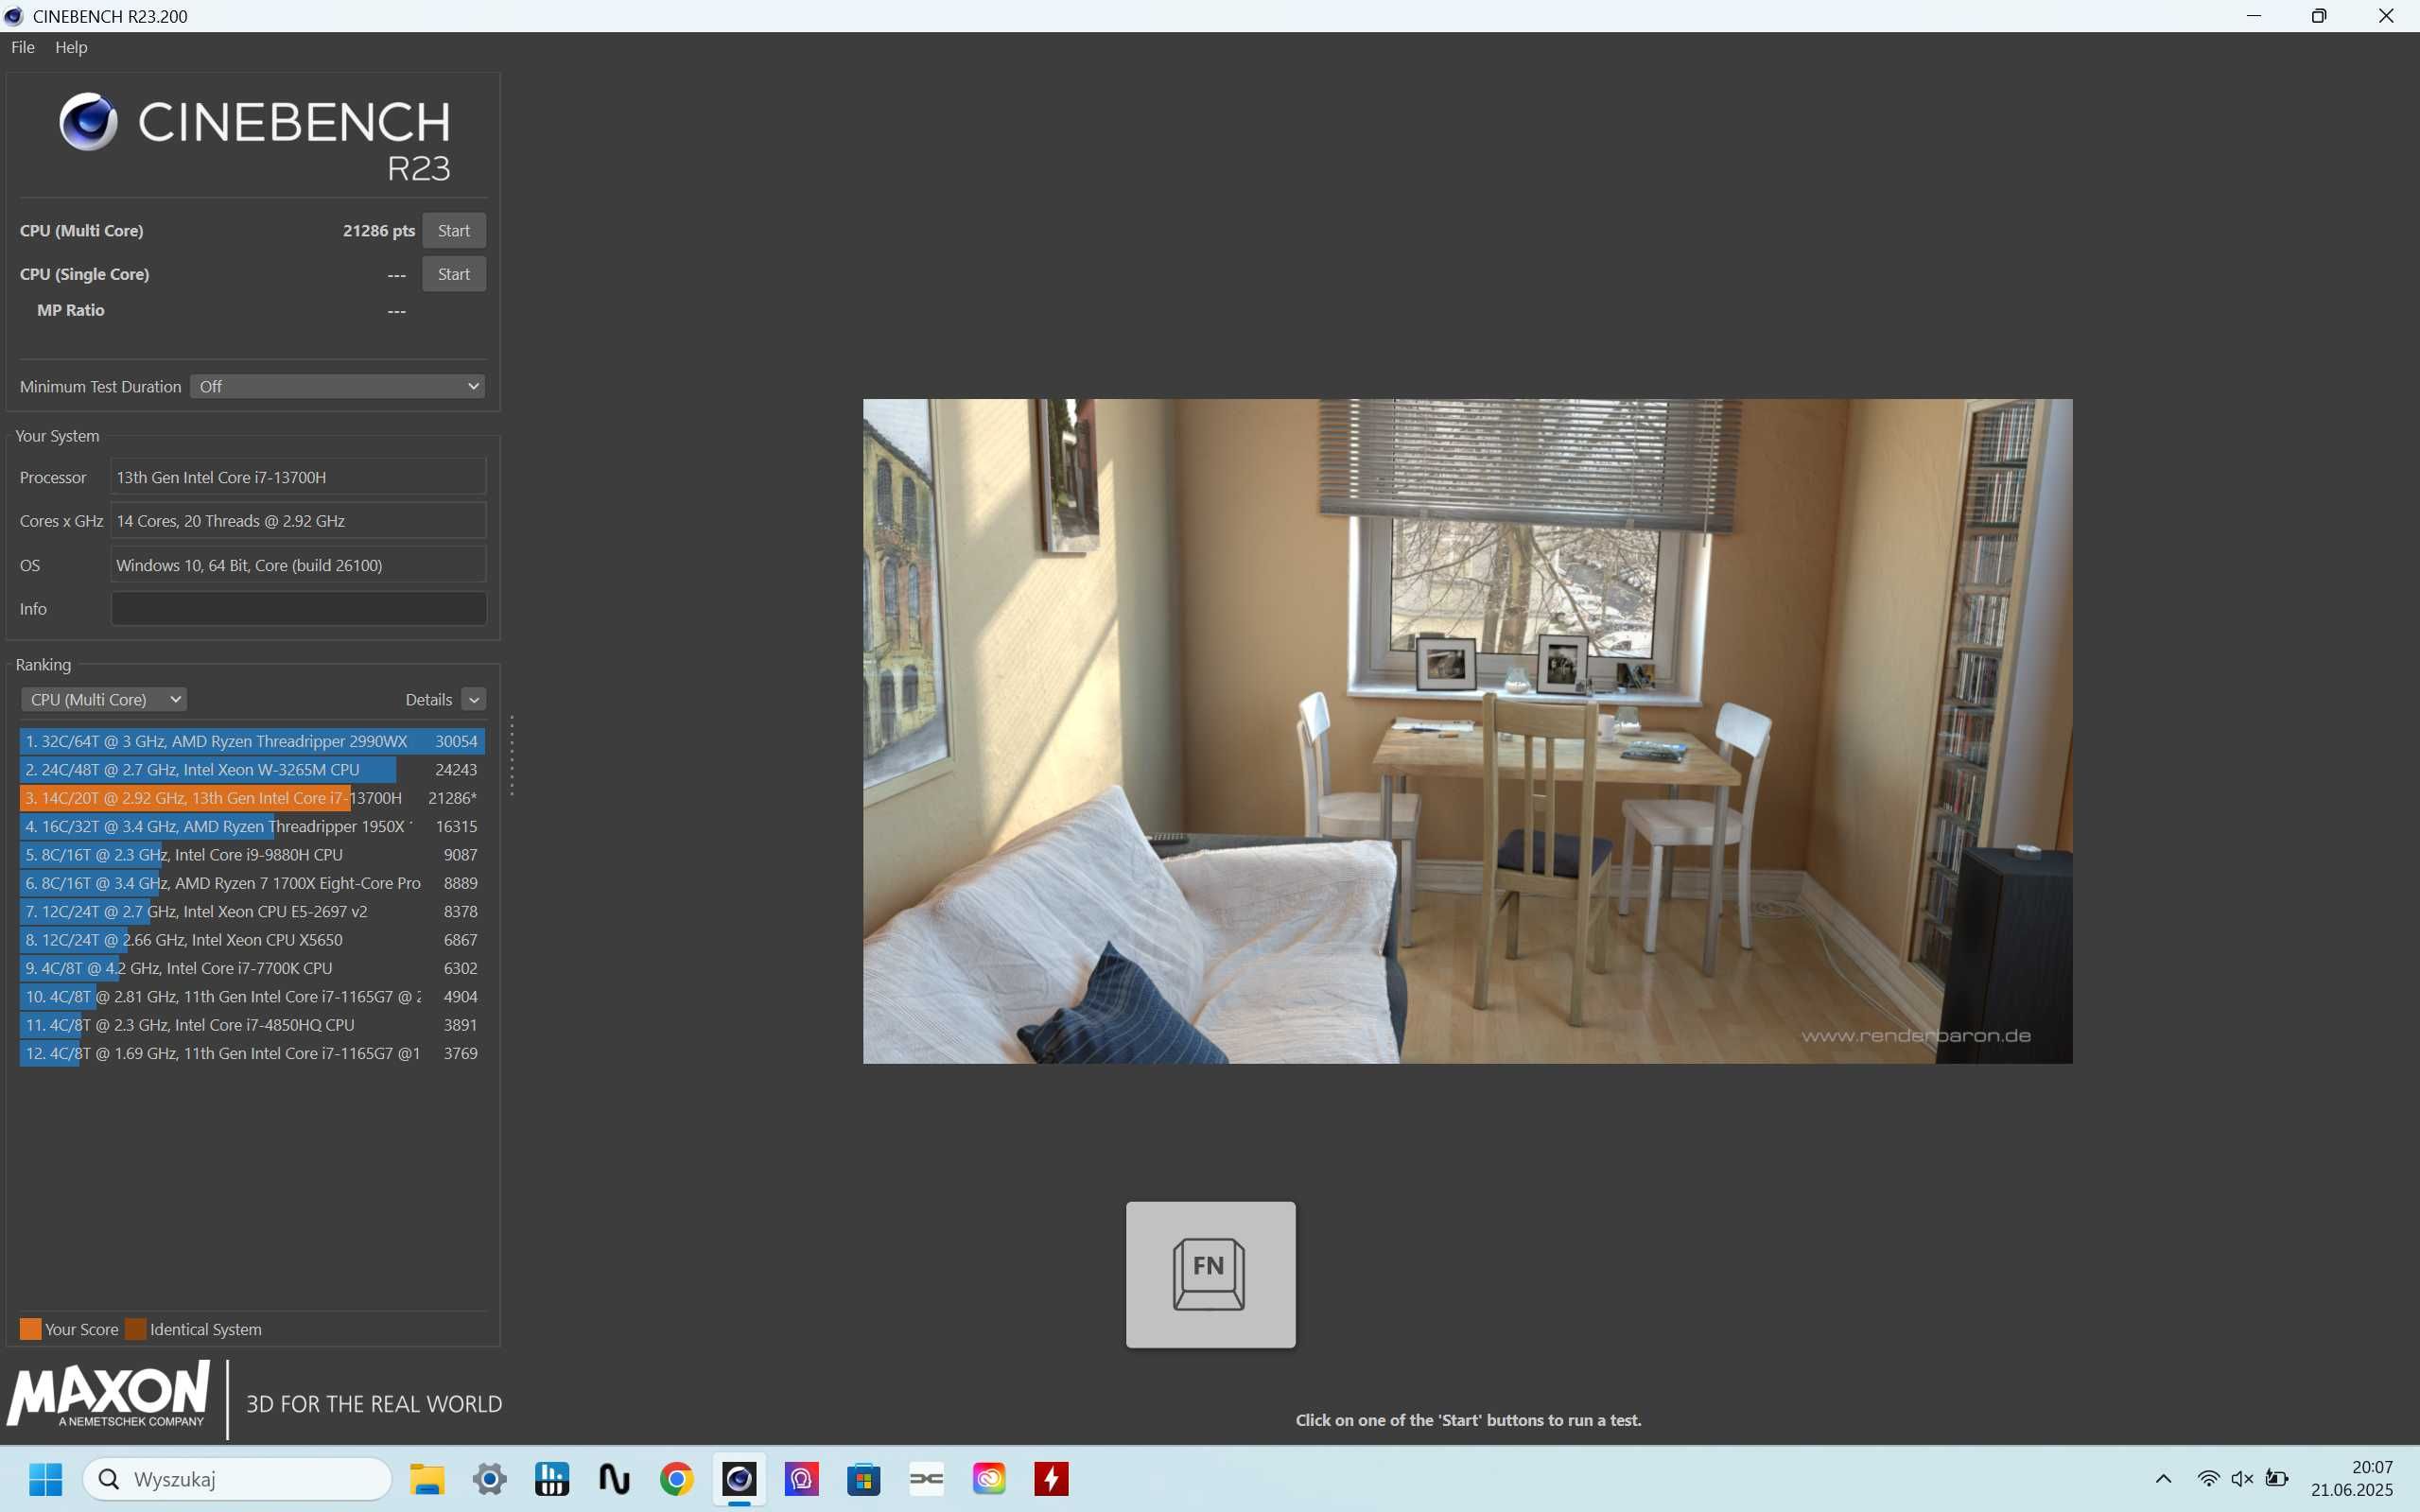This screenshot has height=1512, width=2420.
Task: Click the Cinebench taskbar icon
Action: coord(739,1479)
